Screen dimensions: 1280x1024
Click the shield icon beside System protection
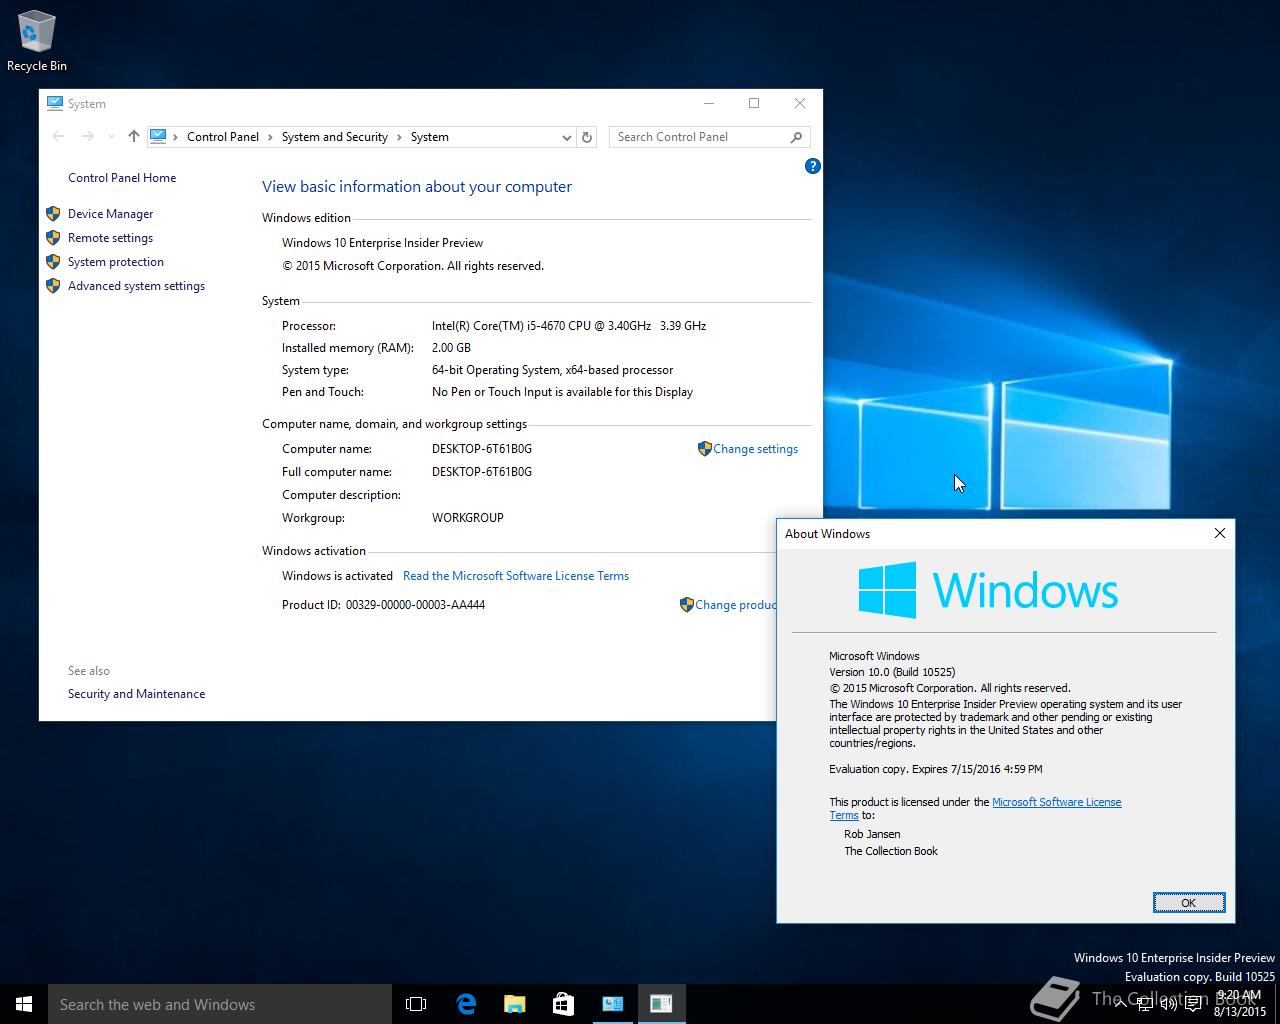[x=53, y=262]
